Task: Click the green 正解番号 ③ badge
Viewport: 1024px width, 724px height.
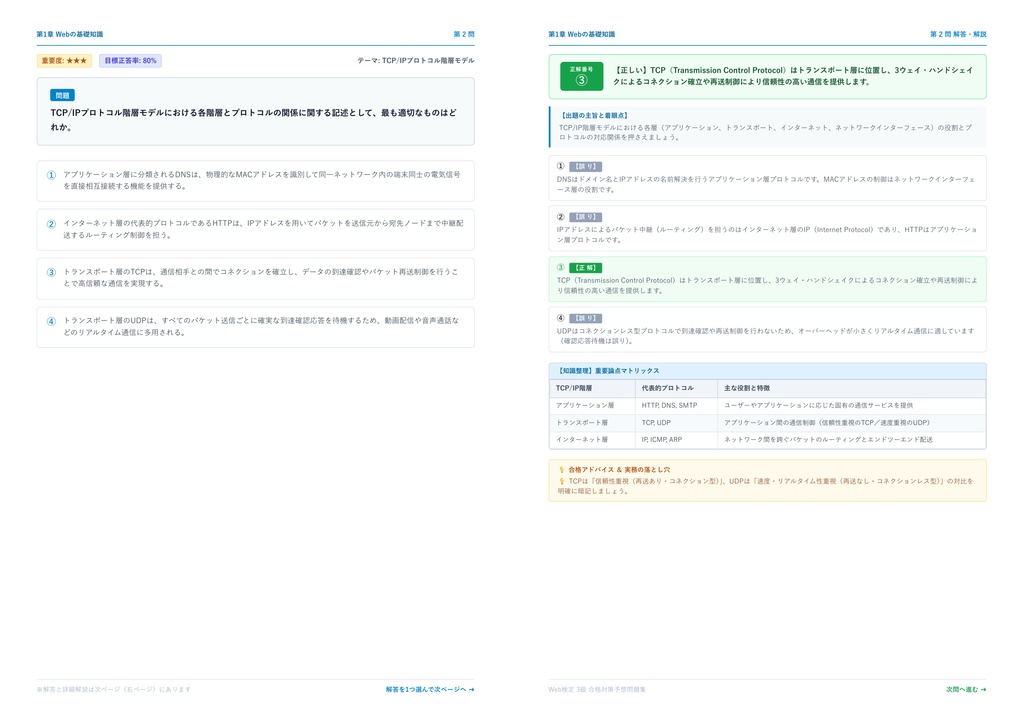Action: 581,76
